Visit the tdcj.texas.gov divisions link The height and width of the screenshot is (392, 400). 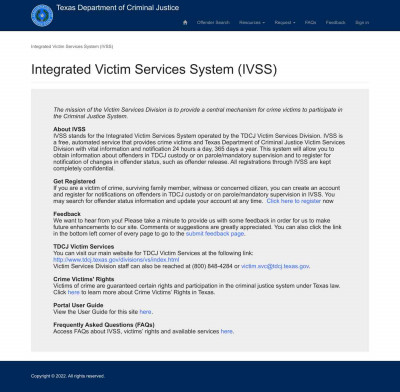click(x=116, y=260)
